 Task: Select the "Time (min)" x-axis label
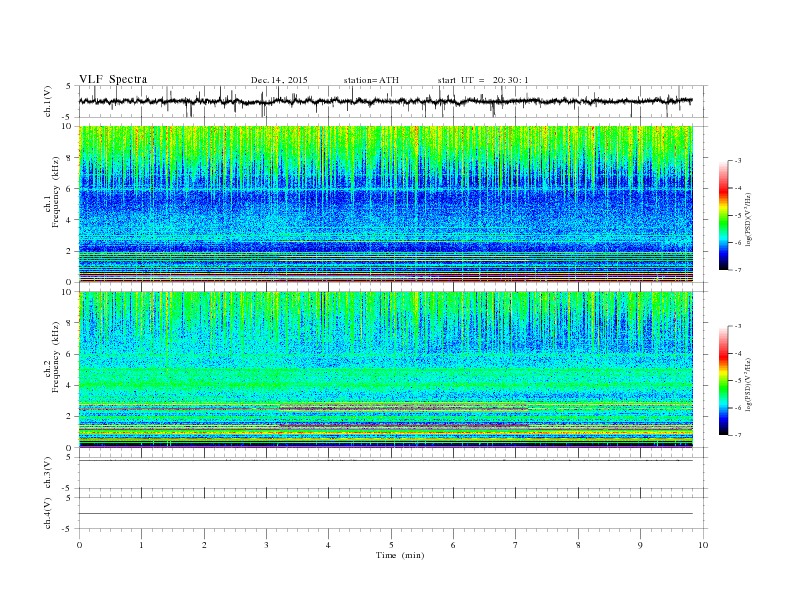[400, 555]
